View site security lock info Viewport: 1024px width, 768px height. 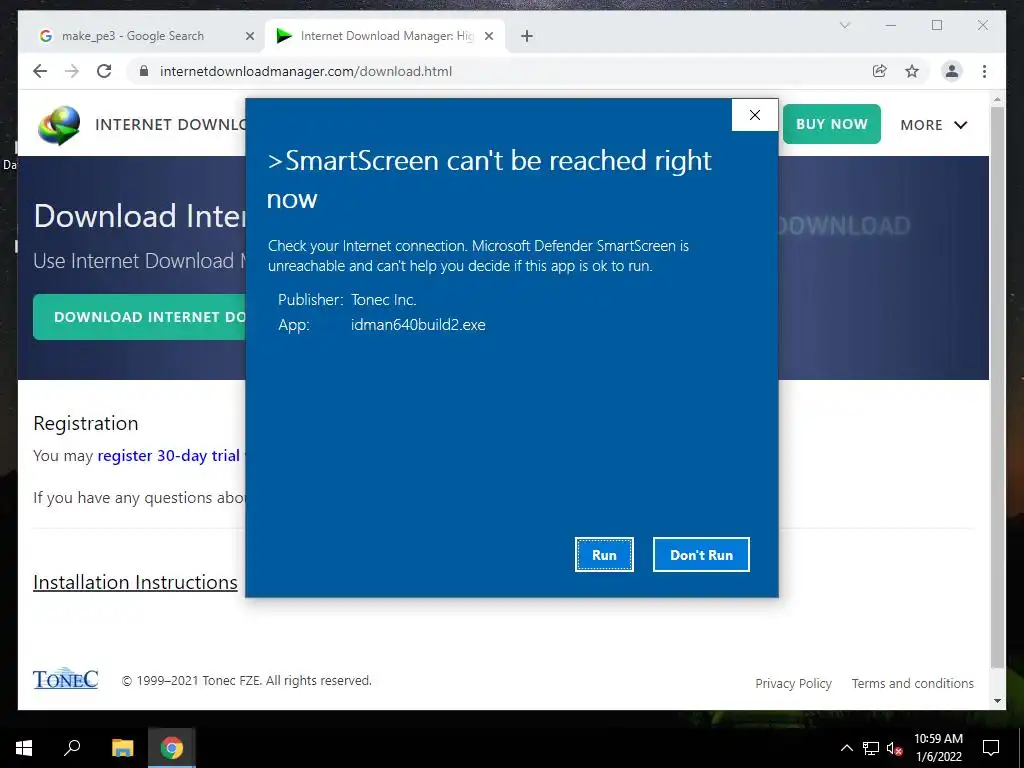pos(144,71)
